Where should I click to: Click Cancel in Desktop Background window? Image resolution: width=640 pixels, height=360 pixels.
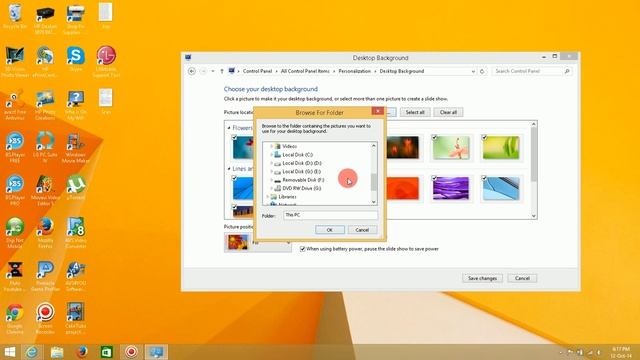(x=522, y=278)
